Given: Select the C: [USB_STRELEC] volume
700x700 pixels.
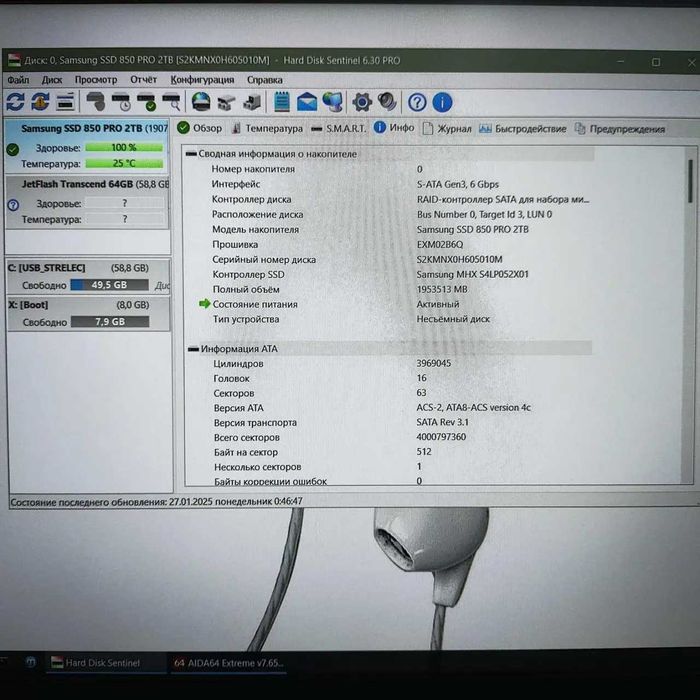Looking at the screenshot, I should 88,277.
